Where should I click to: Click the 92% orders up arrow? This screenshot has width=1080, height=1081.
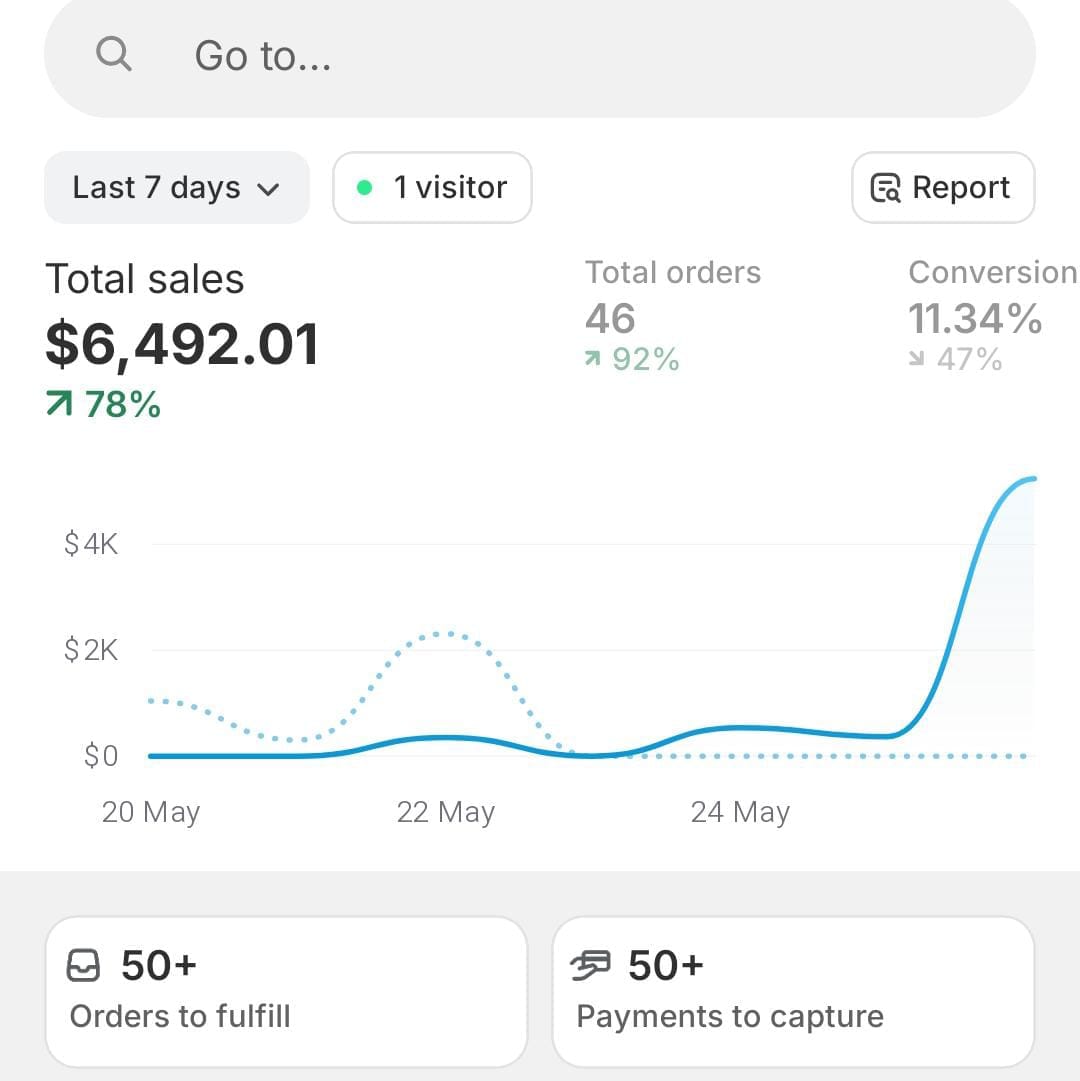click(593, 360)
